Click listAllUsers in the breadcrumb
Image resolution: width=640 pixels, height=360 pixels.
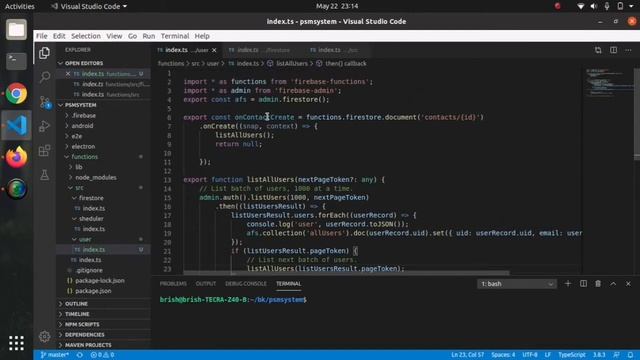coord(291,64)
